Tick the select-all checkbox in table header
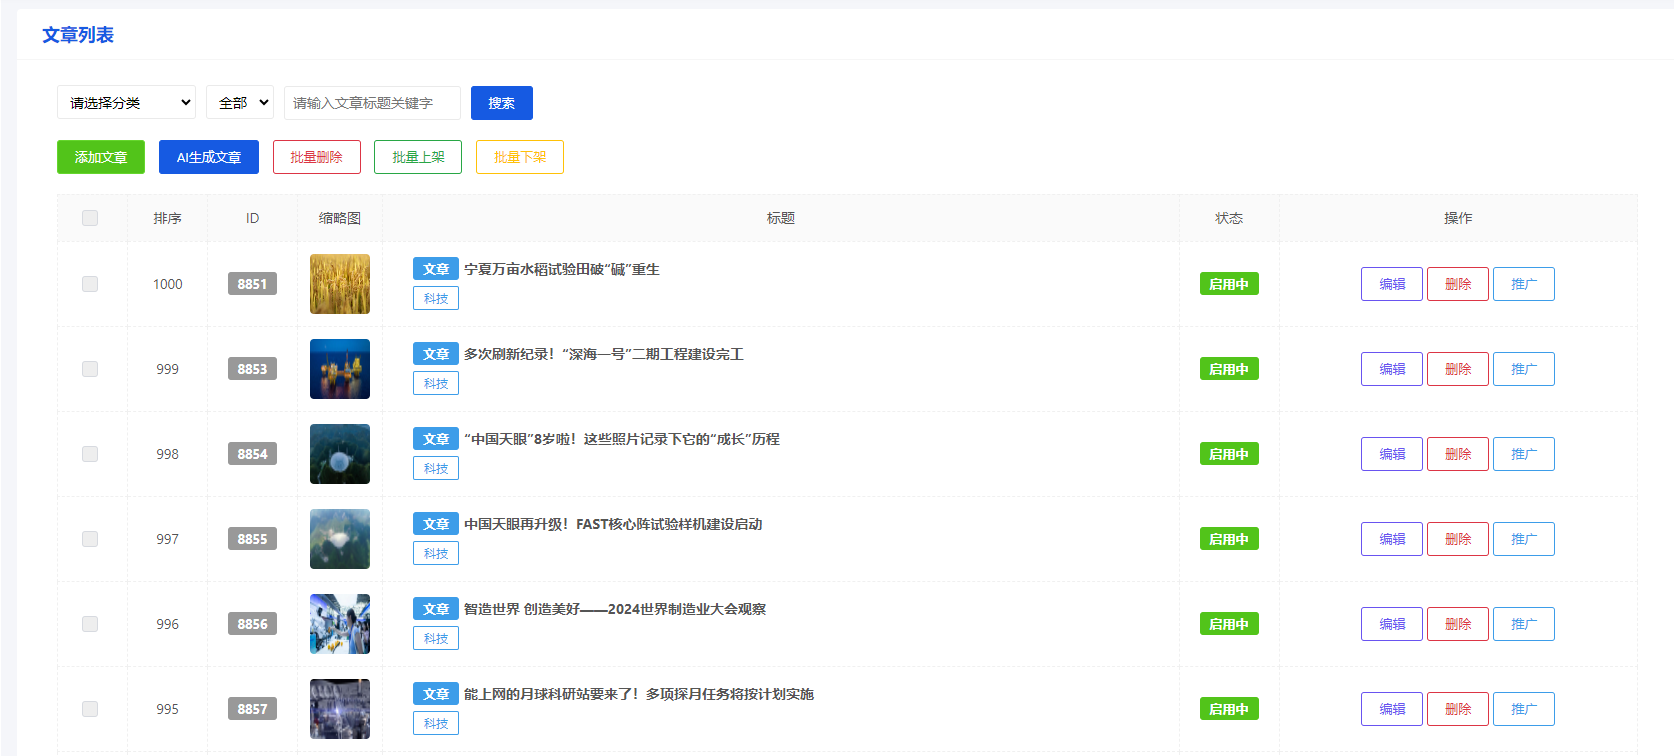The height and width of the screenshot is (756, 1674). tap(90, 218)
